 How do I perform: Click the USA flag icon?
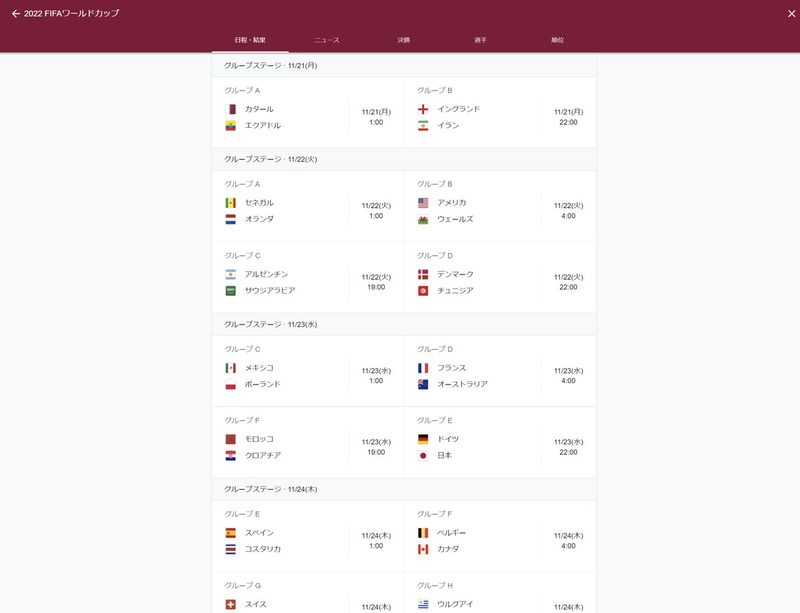(x=423, y=203)
